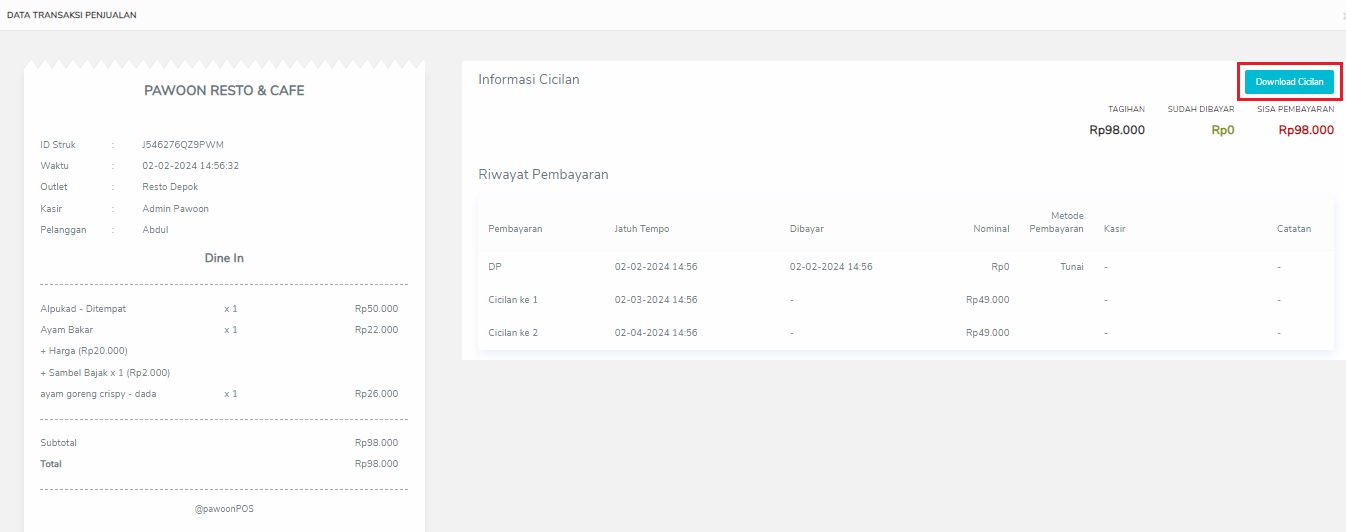
Task: Click the Metode Pembayaran column header
Action: (x=1056, y=222)
